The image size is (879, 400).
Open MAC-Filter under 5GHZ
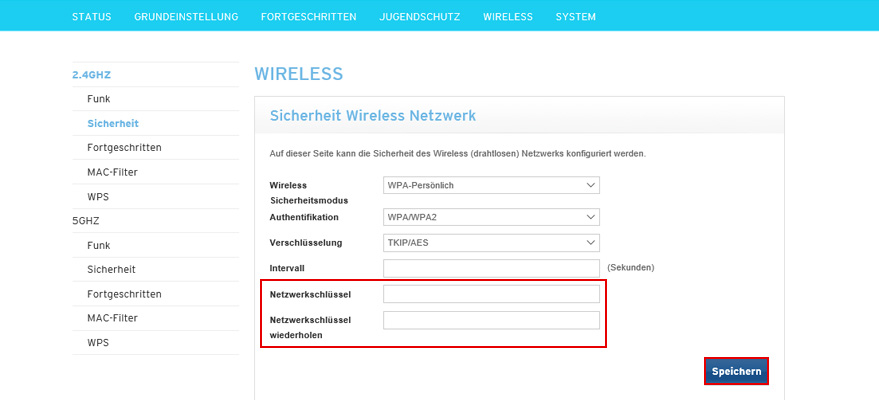point(112,318)
